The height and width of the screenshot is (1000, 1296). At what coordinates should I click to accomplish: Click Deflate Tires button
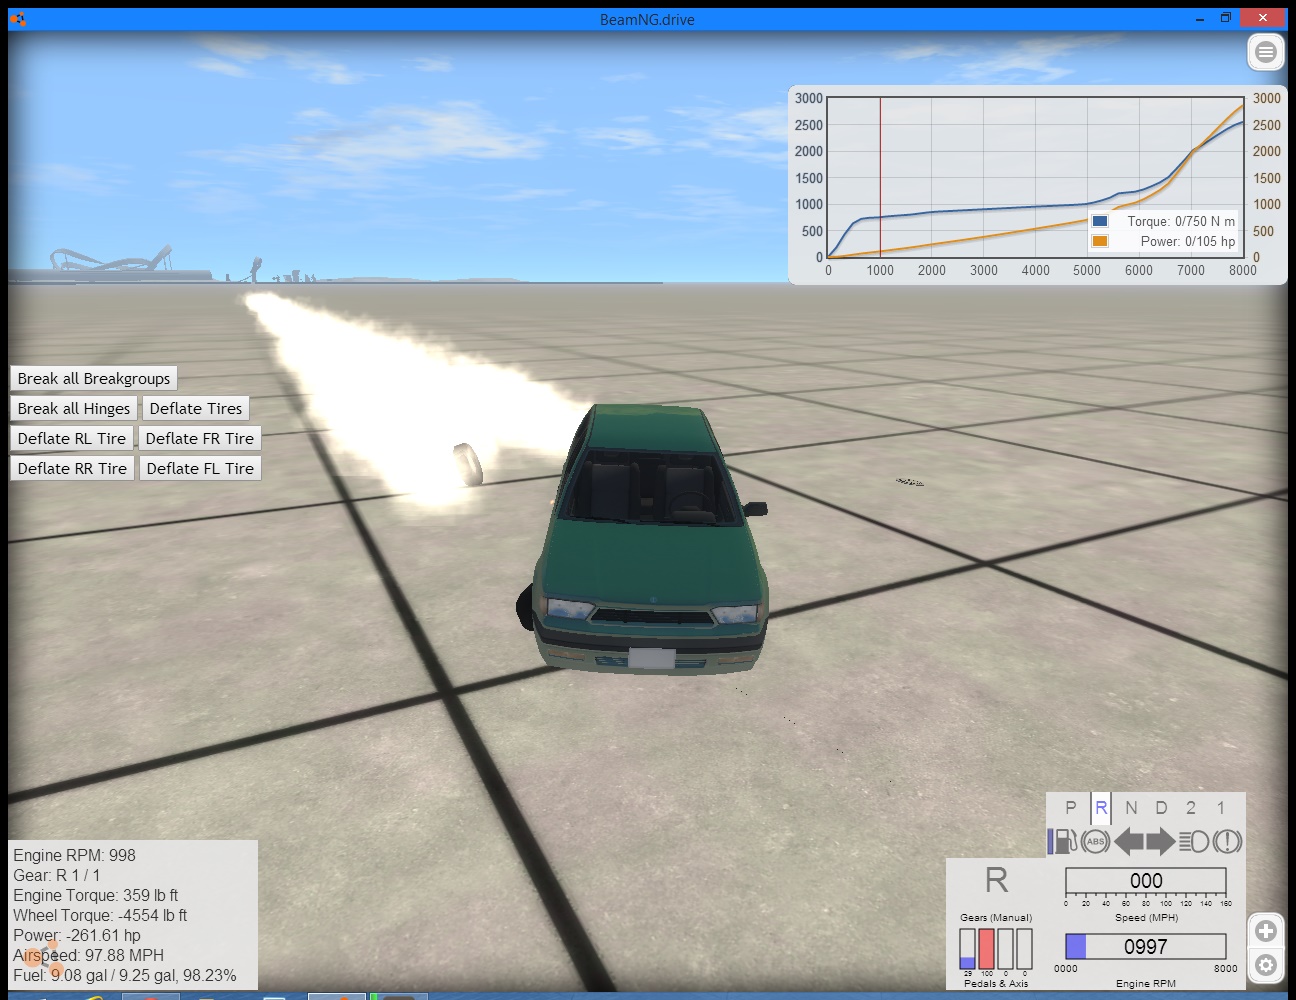coord(196,408)
